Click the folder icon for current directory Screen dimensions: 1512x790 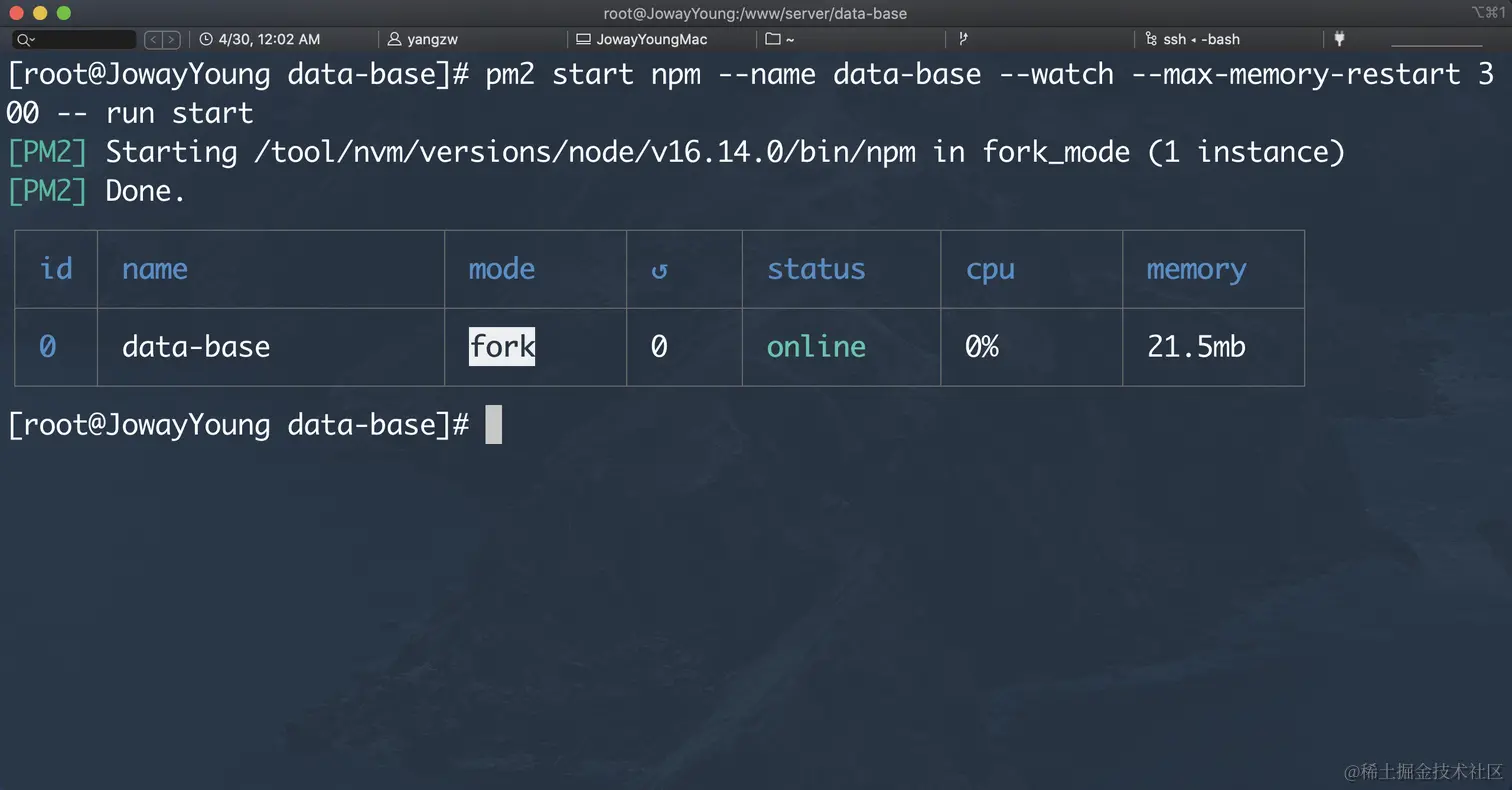click(x=772, y=39)
